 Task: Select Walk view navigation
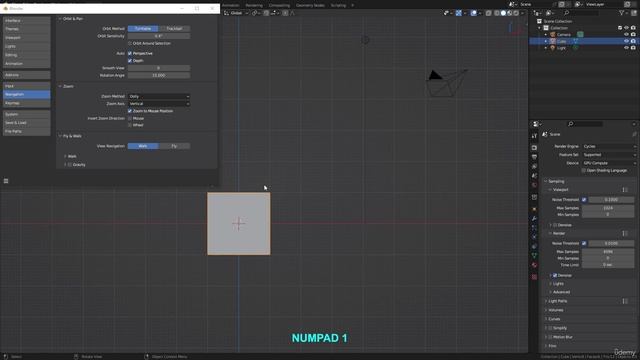(x=143, y=146)
